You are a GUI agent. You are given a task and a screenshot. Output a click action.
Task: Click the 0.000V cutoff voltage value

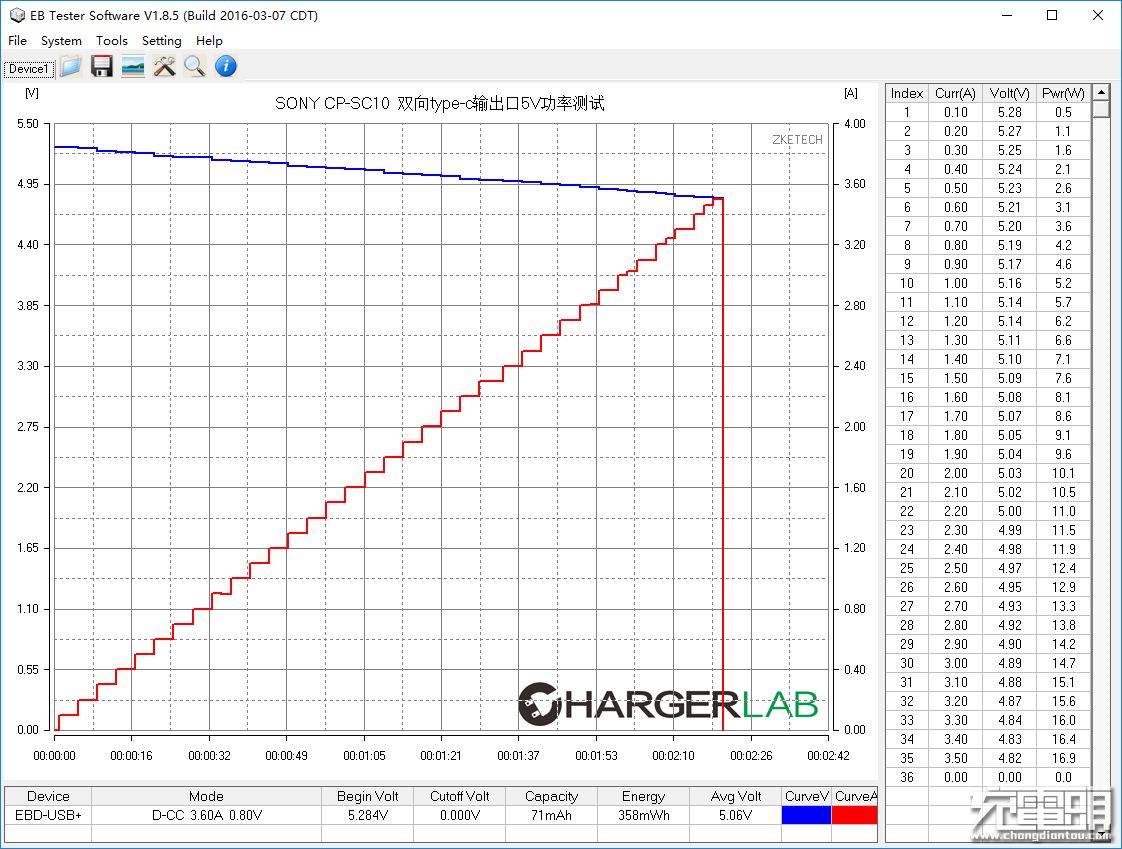pos(459,815)
